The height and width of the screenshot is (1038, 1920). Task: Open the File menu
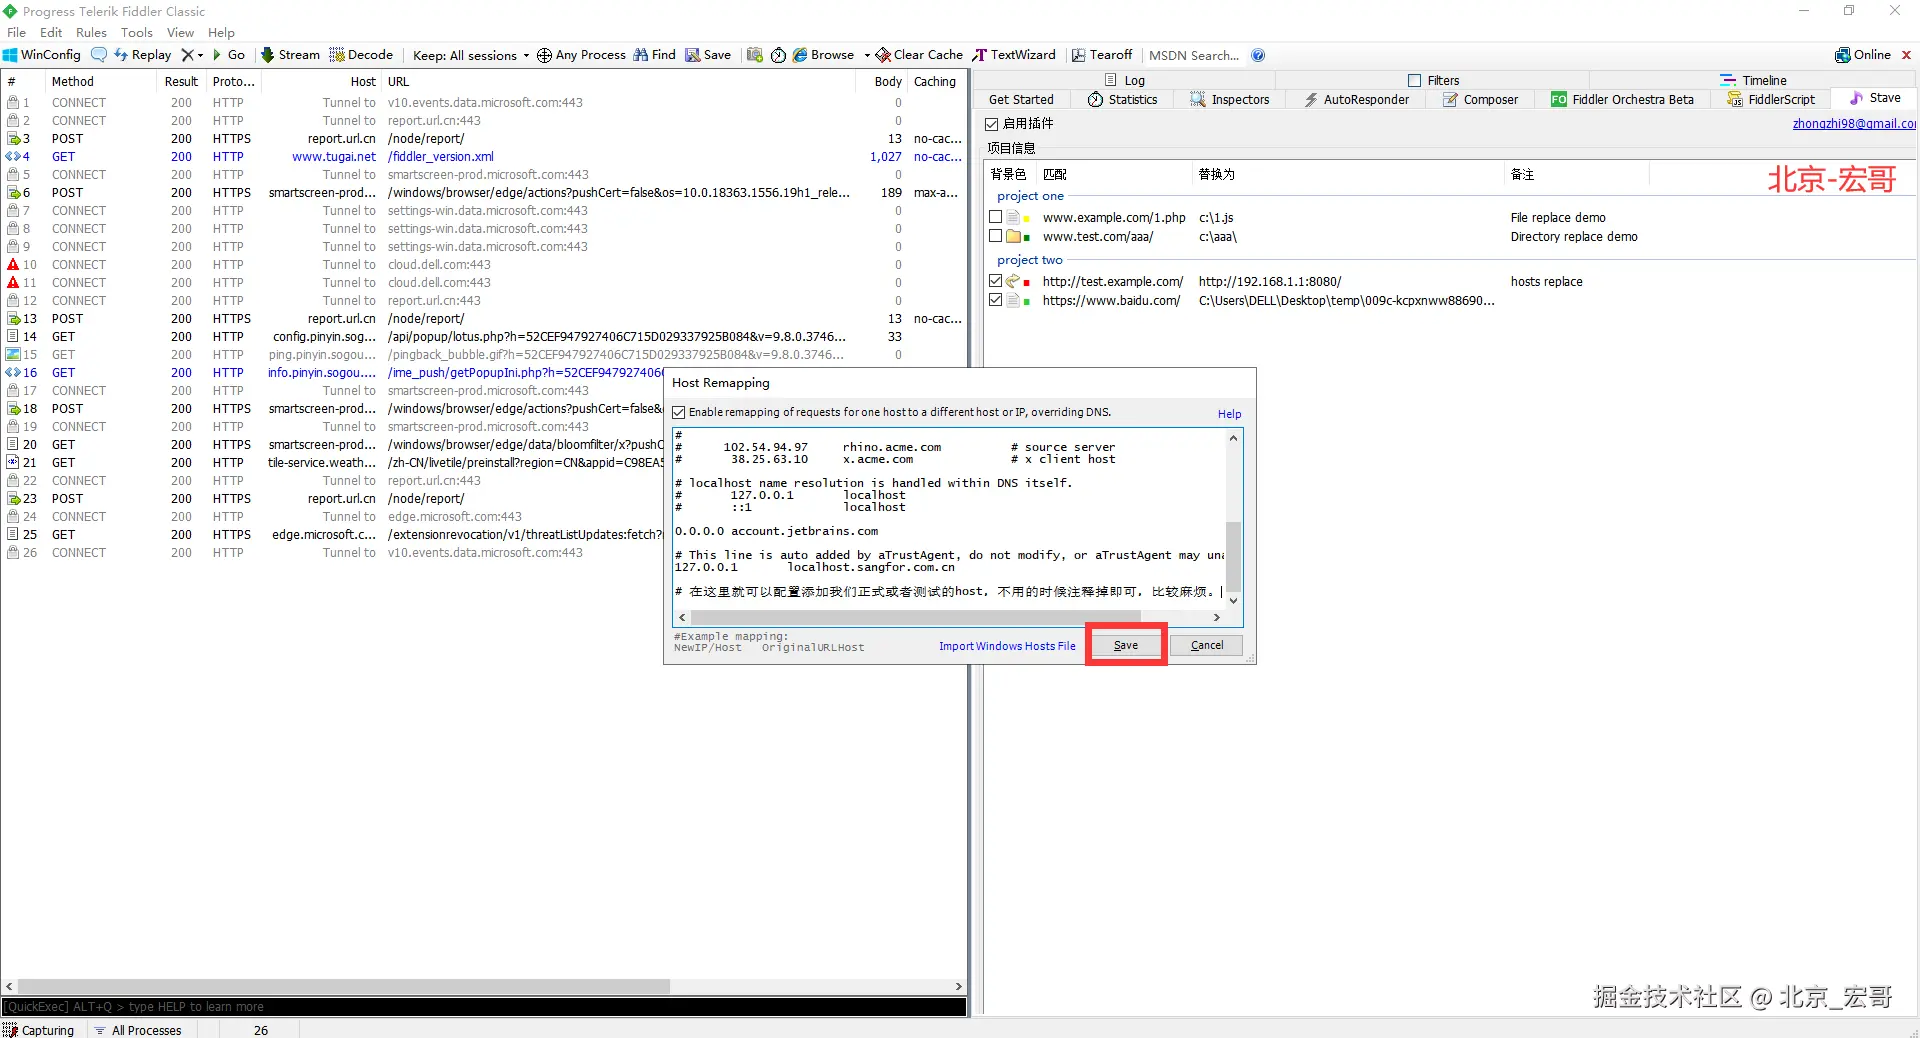[x=17, y=32]
